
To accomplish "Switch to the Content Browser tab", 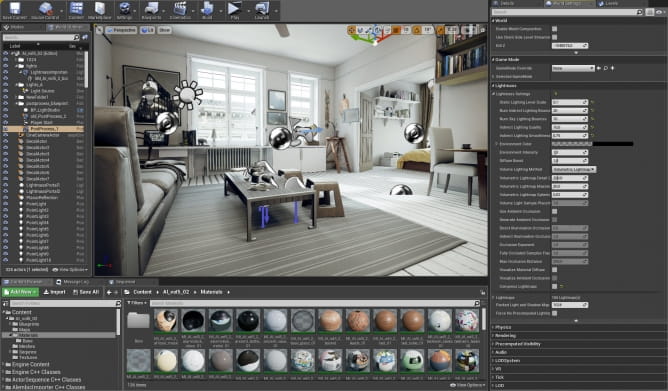I will point(26,282).
